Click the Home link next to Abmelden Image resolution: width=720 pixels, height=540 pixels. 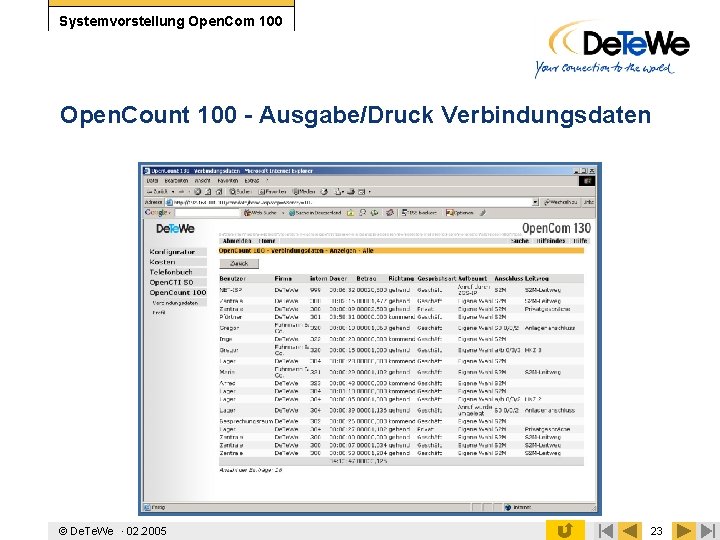coord(267,241)
